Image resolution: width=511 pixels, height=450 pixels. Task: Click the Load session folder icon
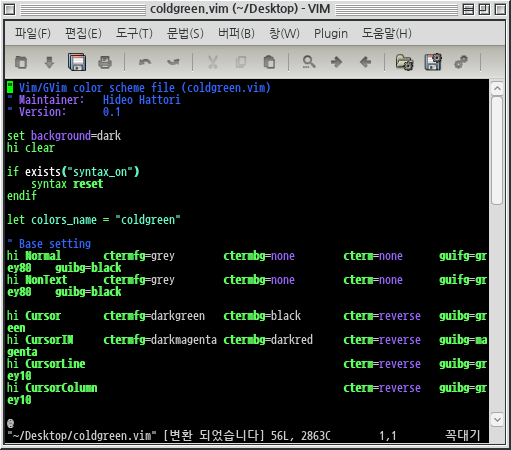click(405, 62)
